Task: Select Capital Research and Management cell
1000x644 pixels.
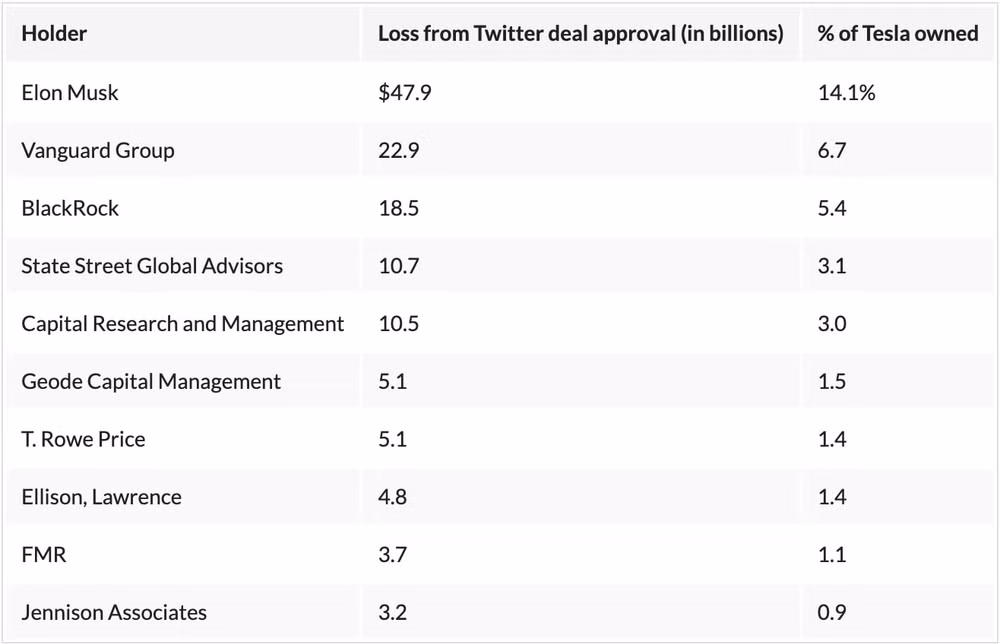Action: click(182, 324)
